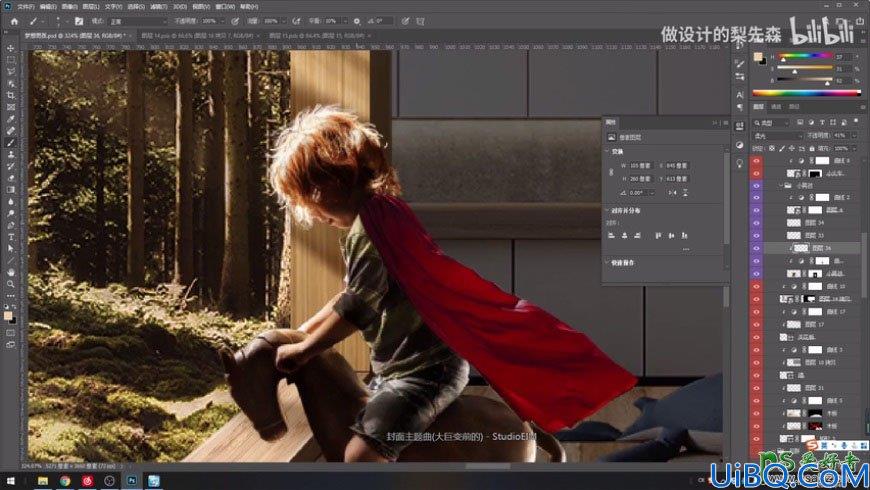
Task: Click the foreground color swatch in Color panel
Action: (x=757, y=57)
